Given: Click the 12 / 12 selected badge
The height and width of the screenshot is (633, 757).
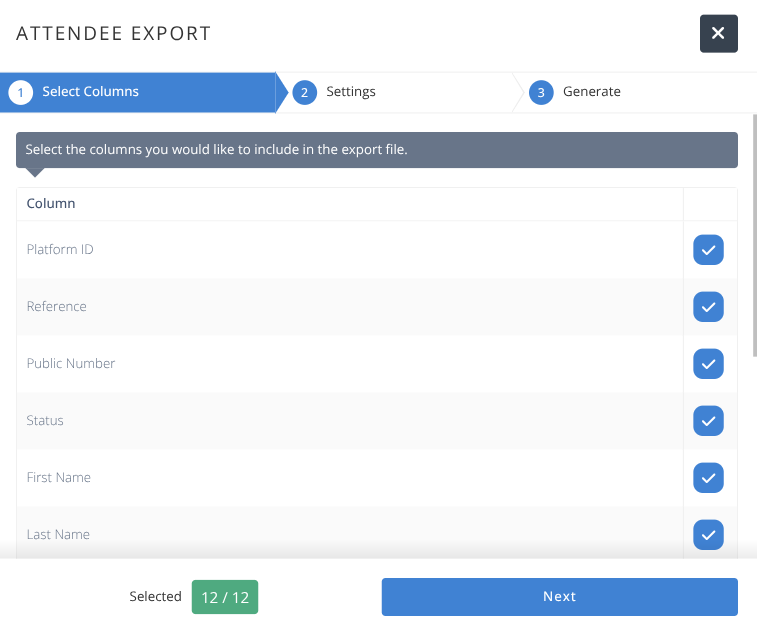Looking at the screenshot, I should (x=225, y=597).
